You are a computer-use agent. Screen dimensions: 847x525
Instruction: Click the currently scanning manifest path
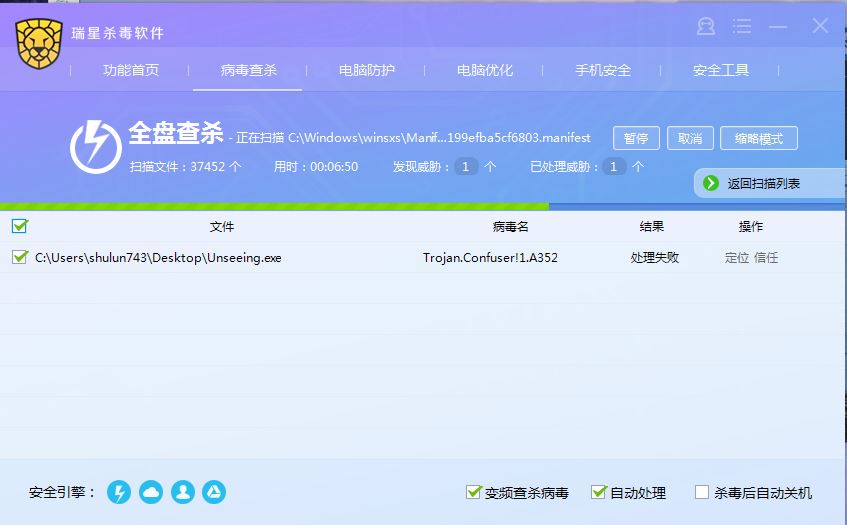point(439,138)
